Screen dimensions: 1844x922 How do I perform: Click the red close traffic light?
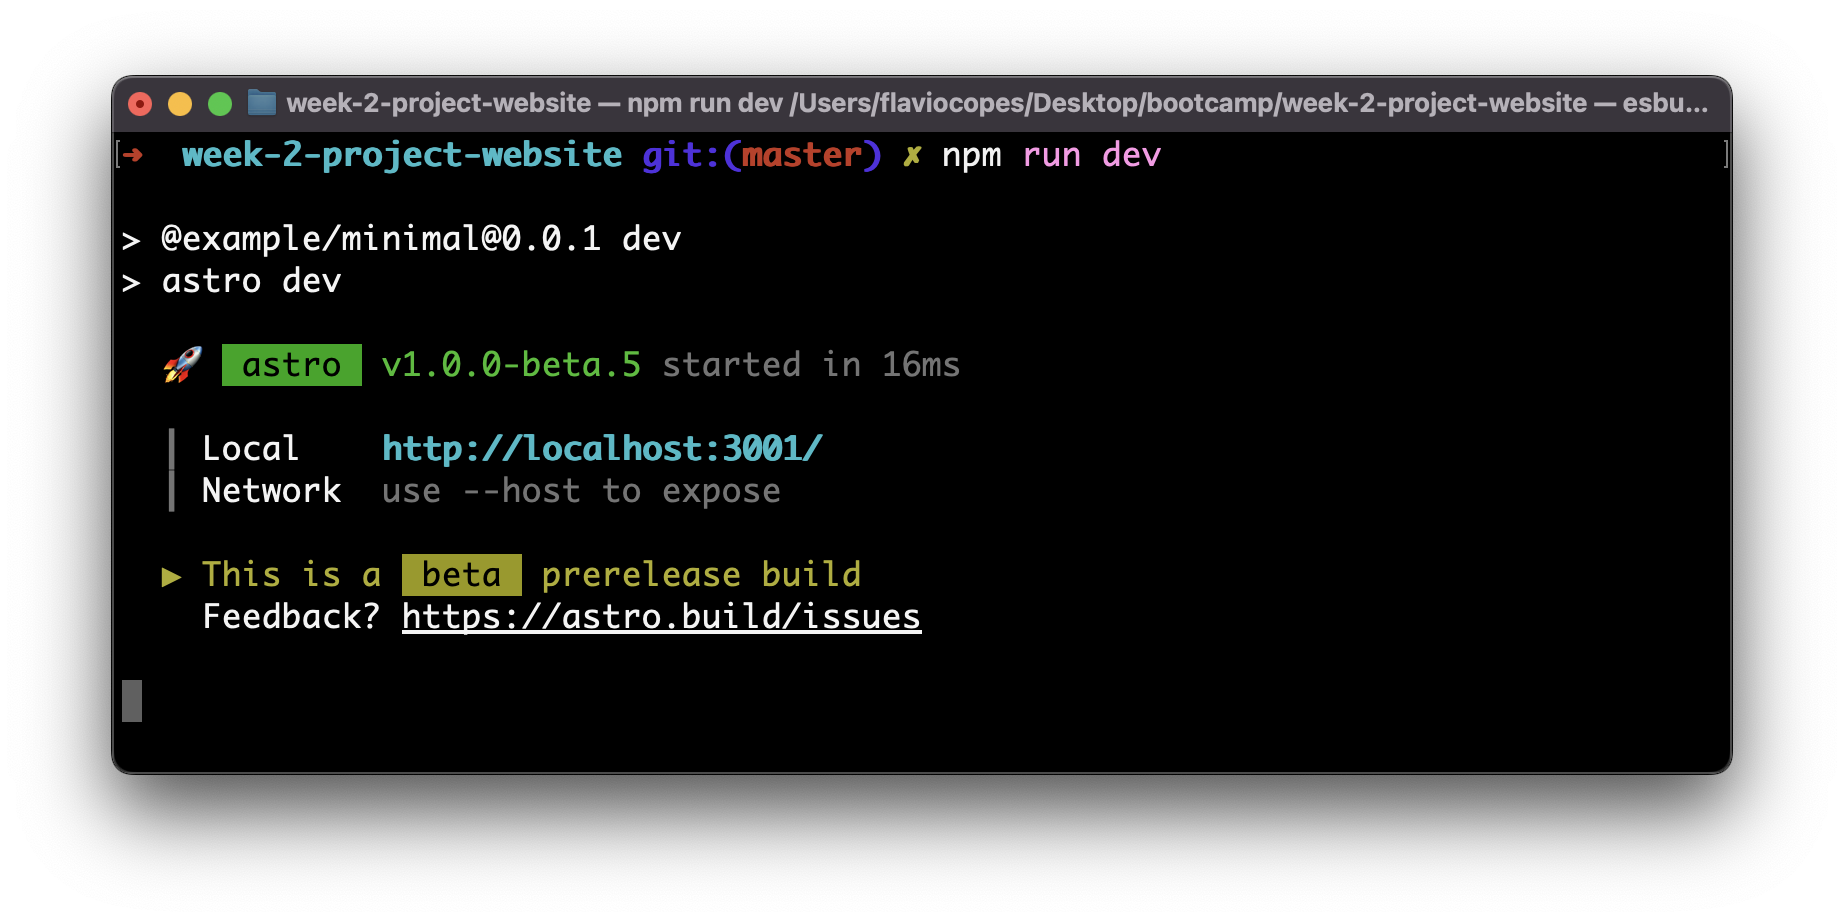coord(140,103)
